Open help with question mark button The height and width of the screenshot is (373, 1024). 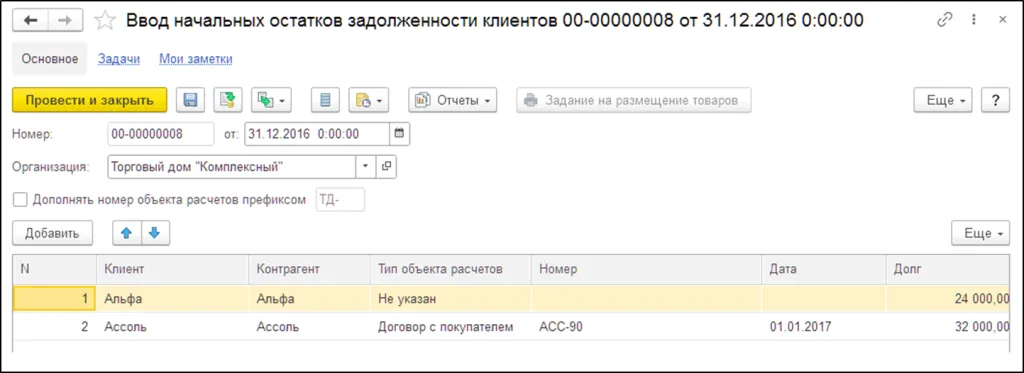pyautogui.click(x=996, y=101)
